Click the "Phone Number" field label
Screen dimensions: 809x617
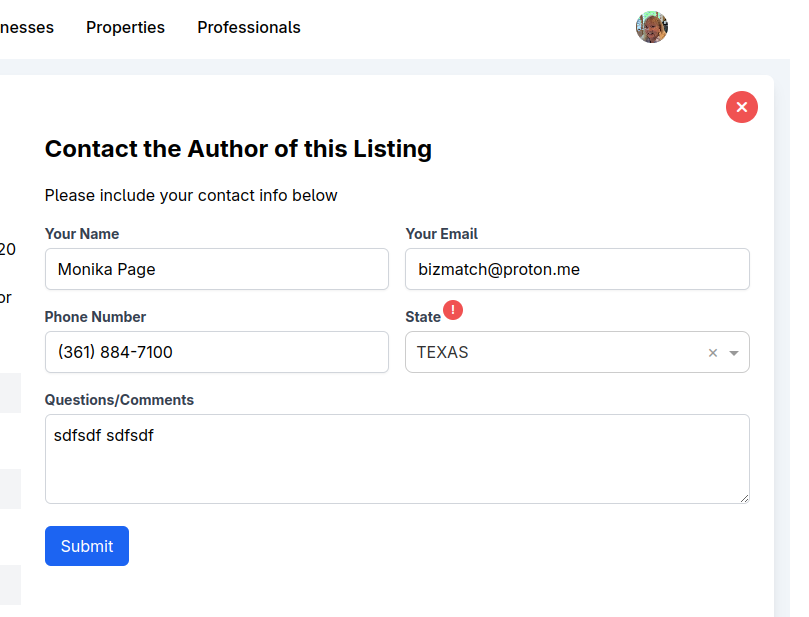[95, 317]
